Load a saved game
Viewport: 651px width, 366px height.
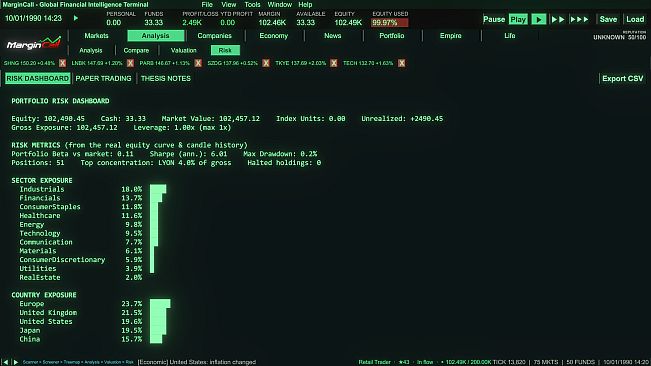[635, 20]
